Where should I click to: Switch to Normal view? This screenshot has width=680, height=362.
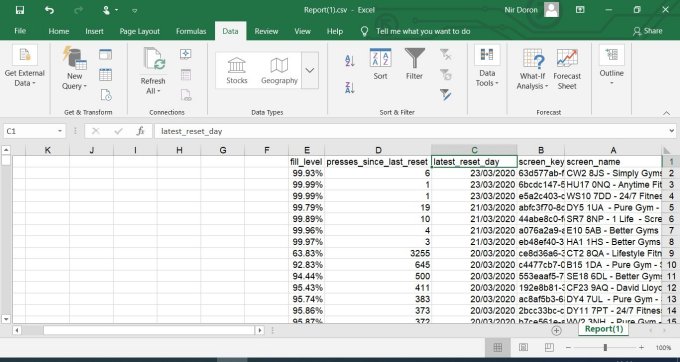(x=497, y=347)
